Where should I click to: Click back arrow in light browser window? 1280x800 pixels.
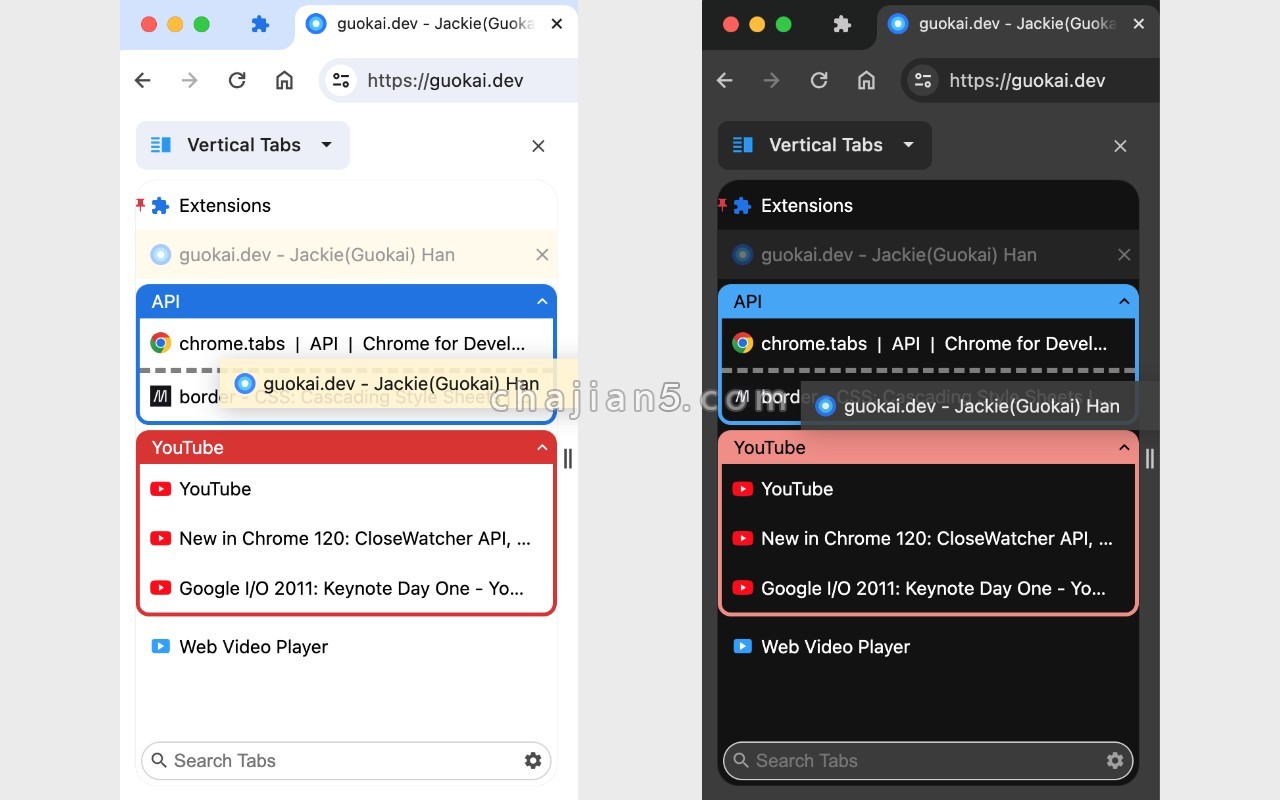tap(143, 81)
